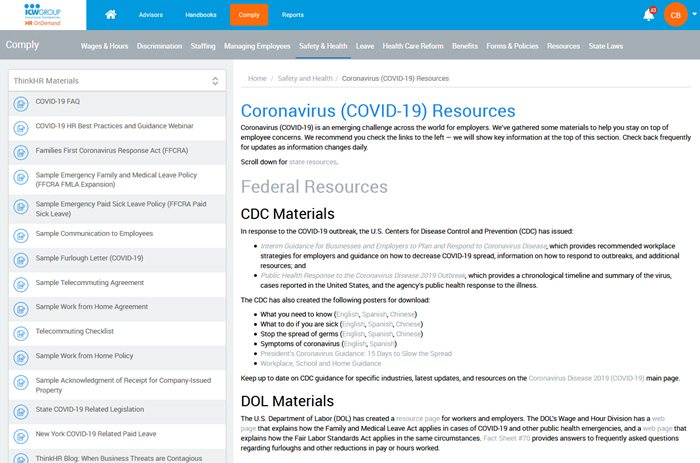
Task: Click icon beside New York COVID-19 Related Paid Leave
Action: [21, 436]
